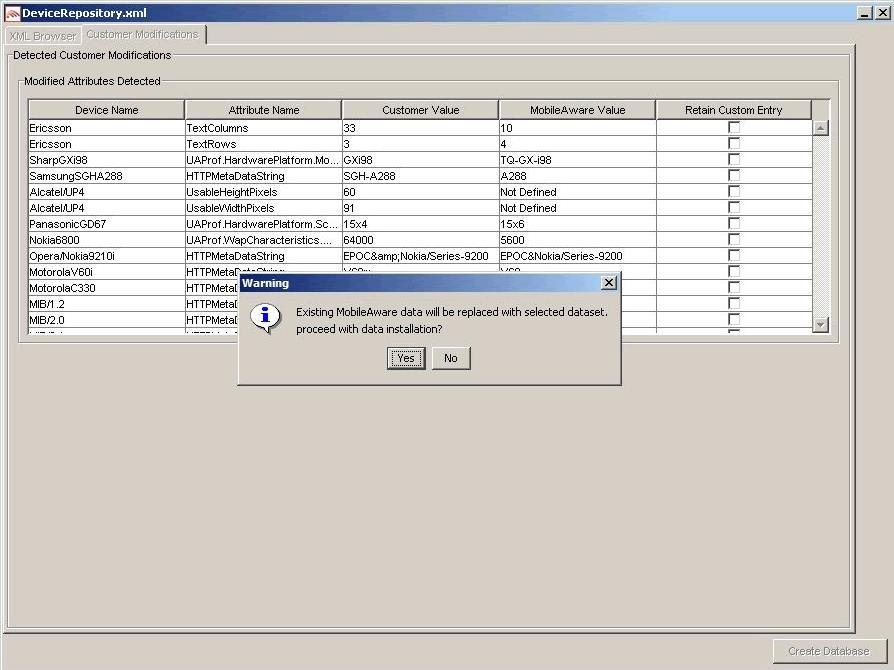Screen dimensions: 894x670
Task: Toggle retain checkbox for Nokia6800
Action: click(x=734, y=239)
